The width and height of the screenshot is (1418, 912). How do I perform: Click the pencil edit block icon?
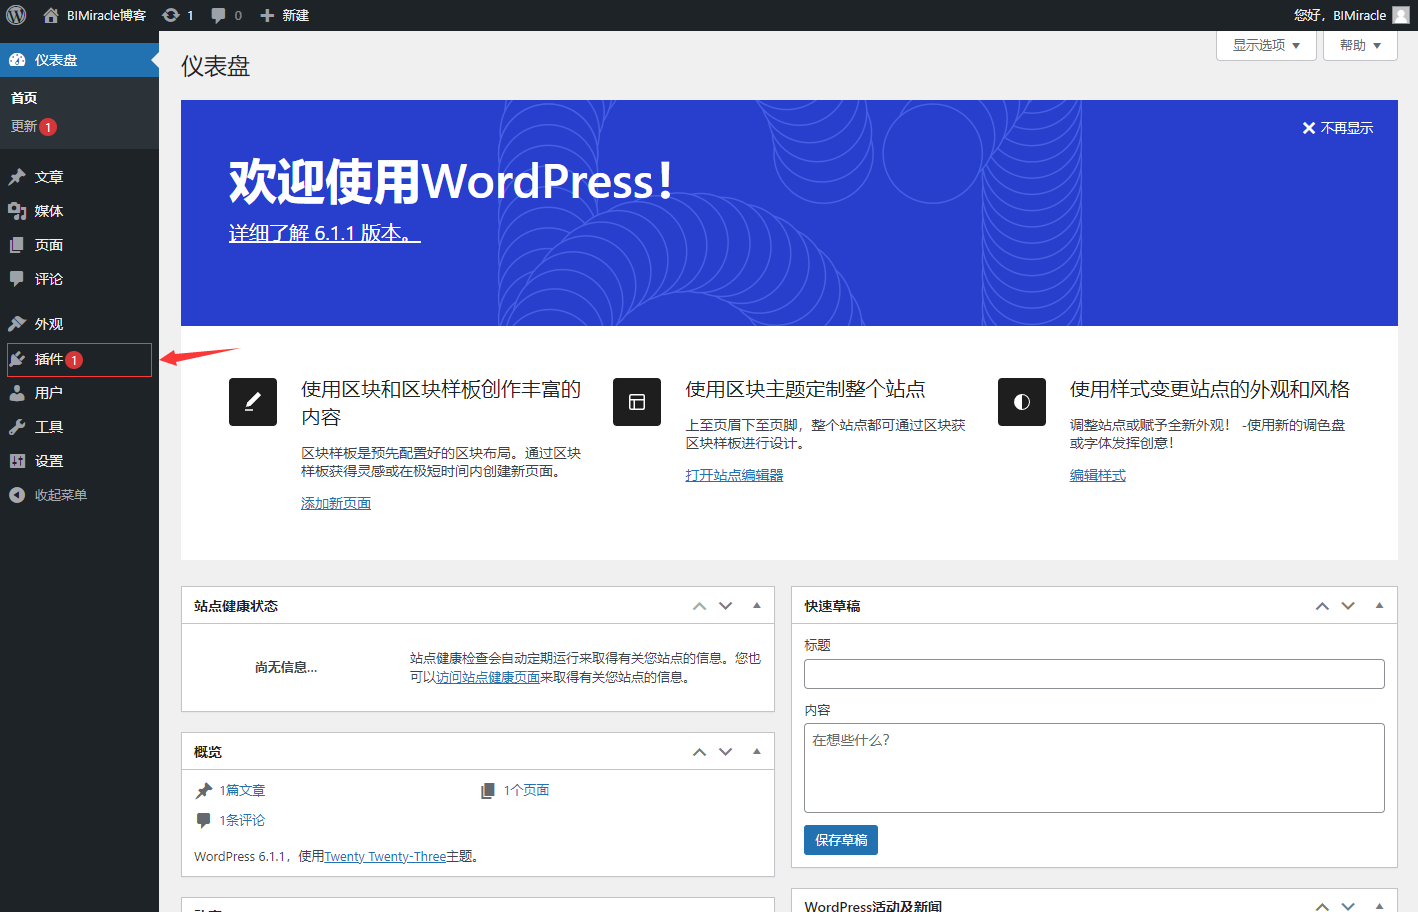253,402
